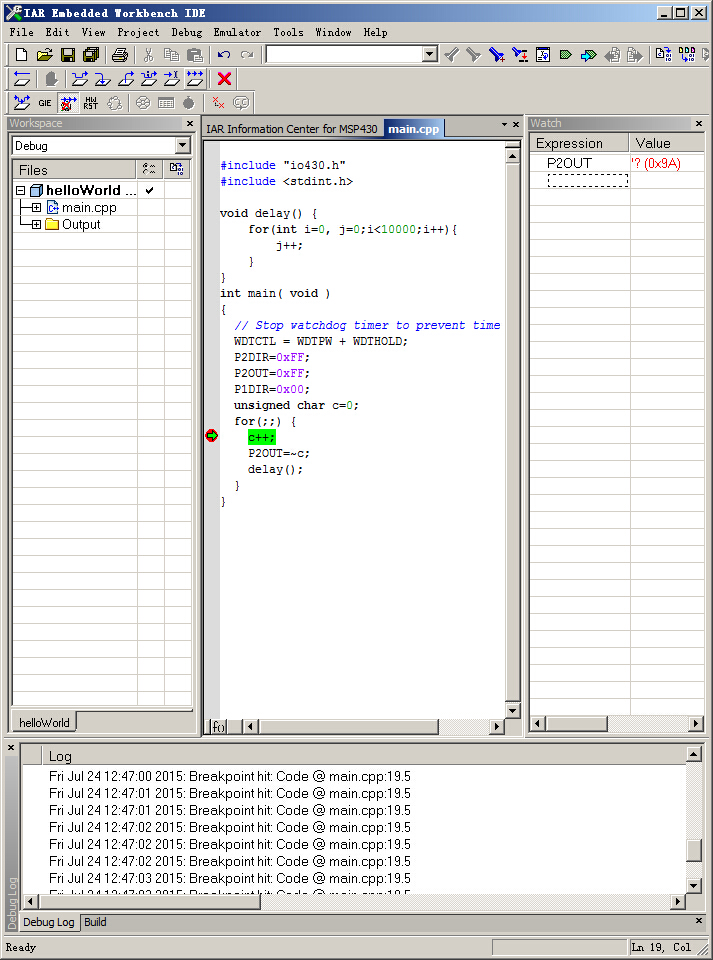Stop debugging with the red X
This screenshot has height=960, width=713.
click(224, 78)
